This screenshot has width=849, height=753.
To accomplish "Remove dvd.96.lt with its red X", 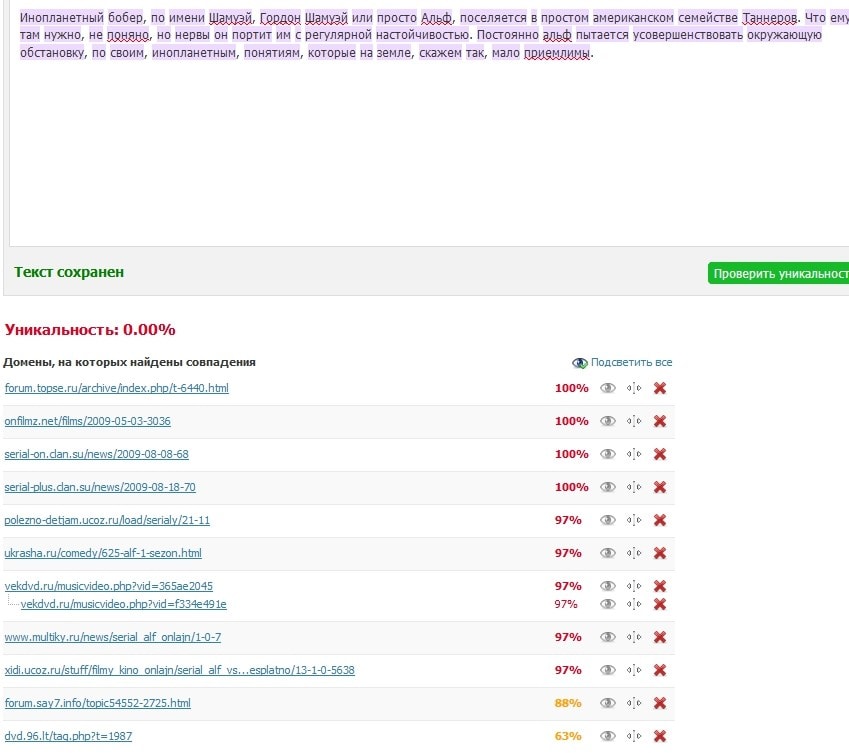I will (659, 736).
